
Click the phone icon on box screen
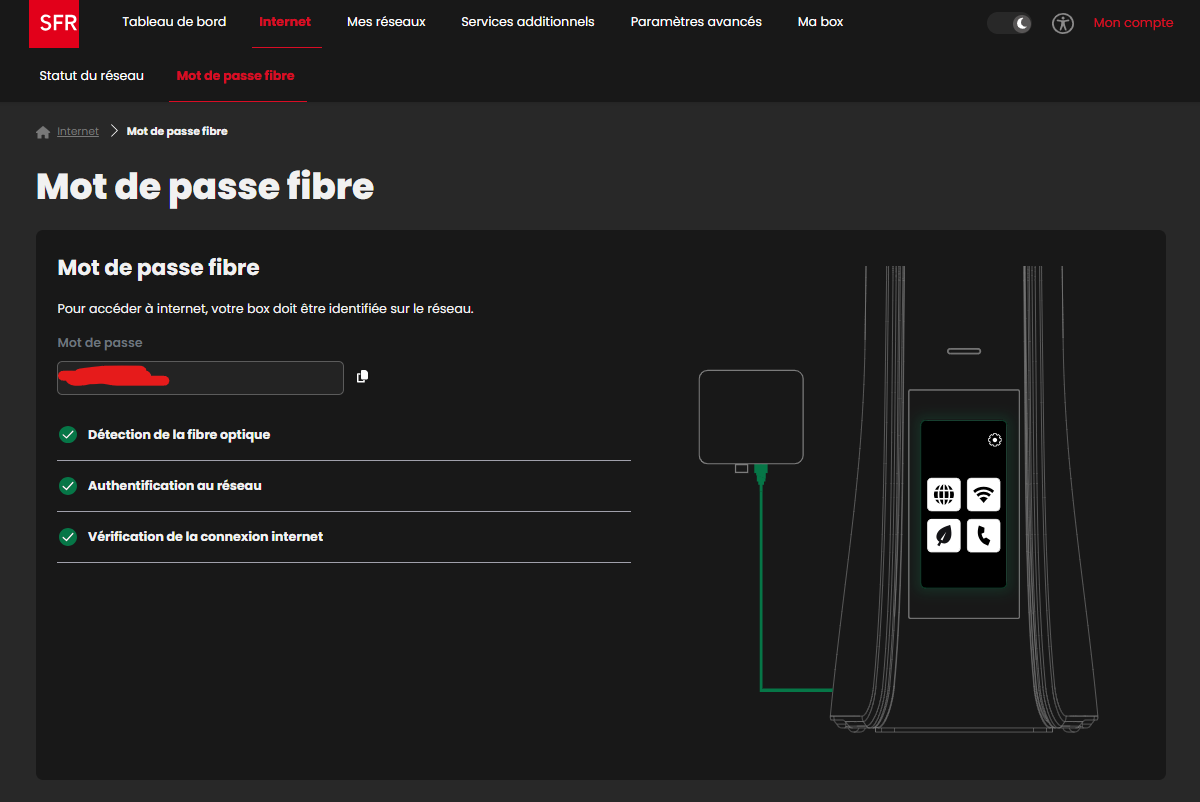coord(983,535)
